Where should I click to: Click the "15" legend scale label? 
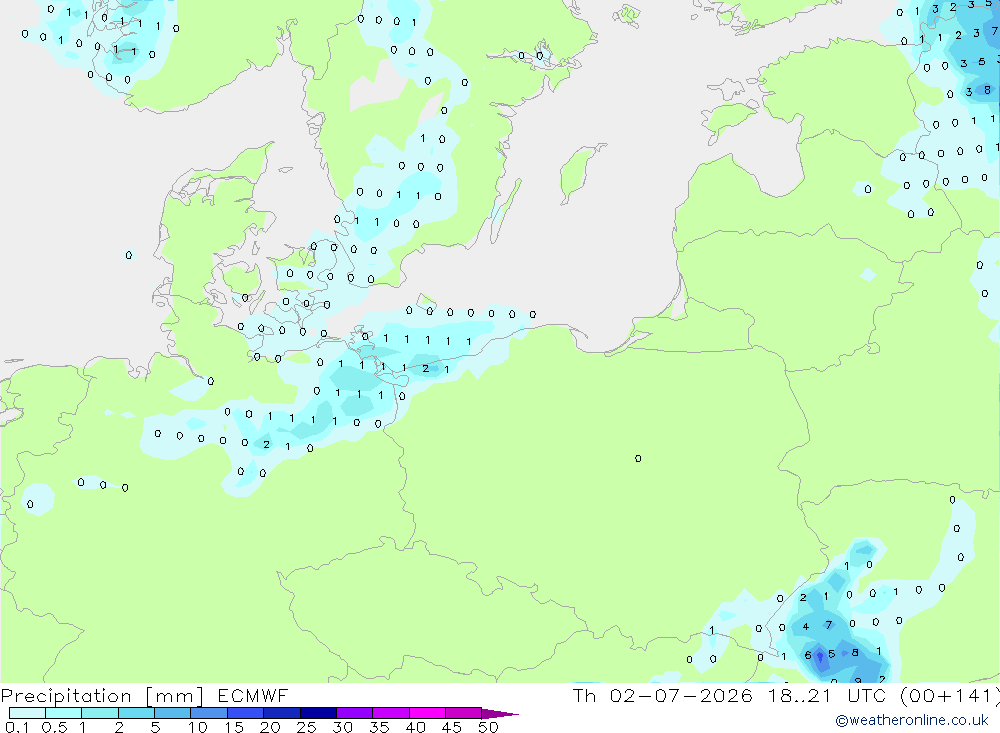tap(234, 727)
